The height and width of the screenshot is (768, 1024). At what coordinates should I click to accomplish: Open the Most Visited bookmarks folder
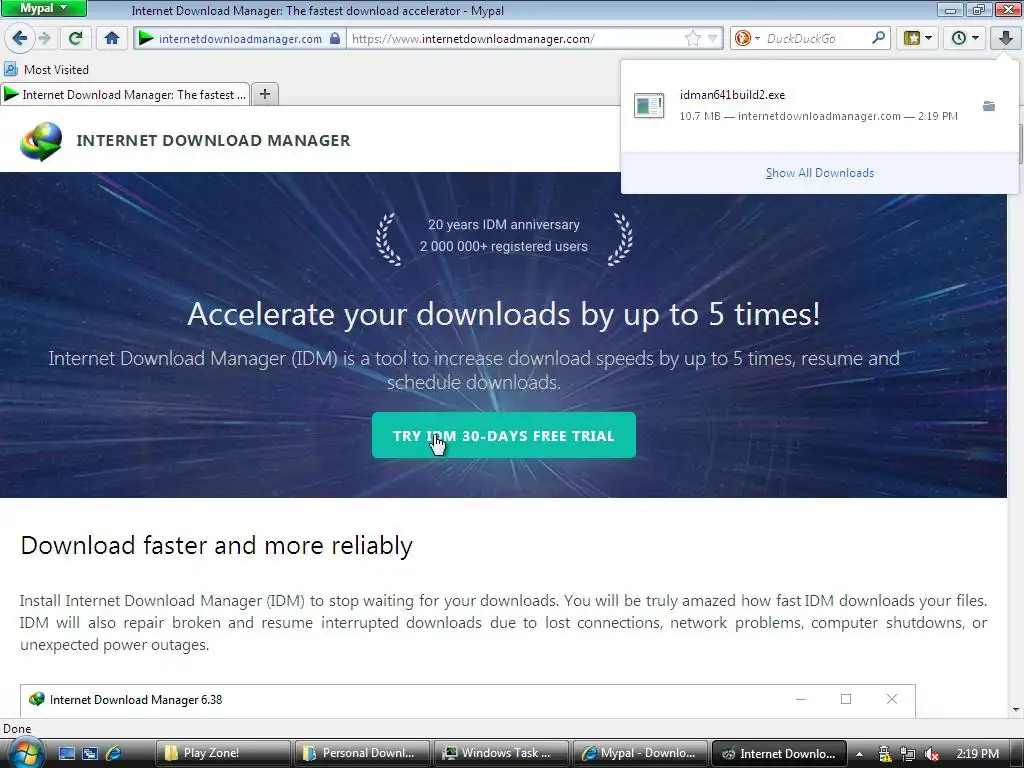46,69
